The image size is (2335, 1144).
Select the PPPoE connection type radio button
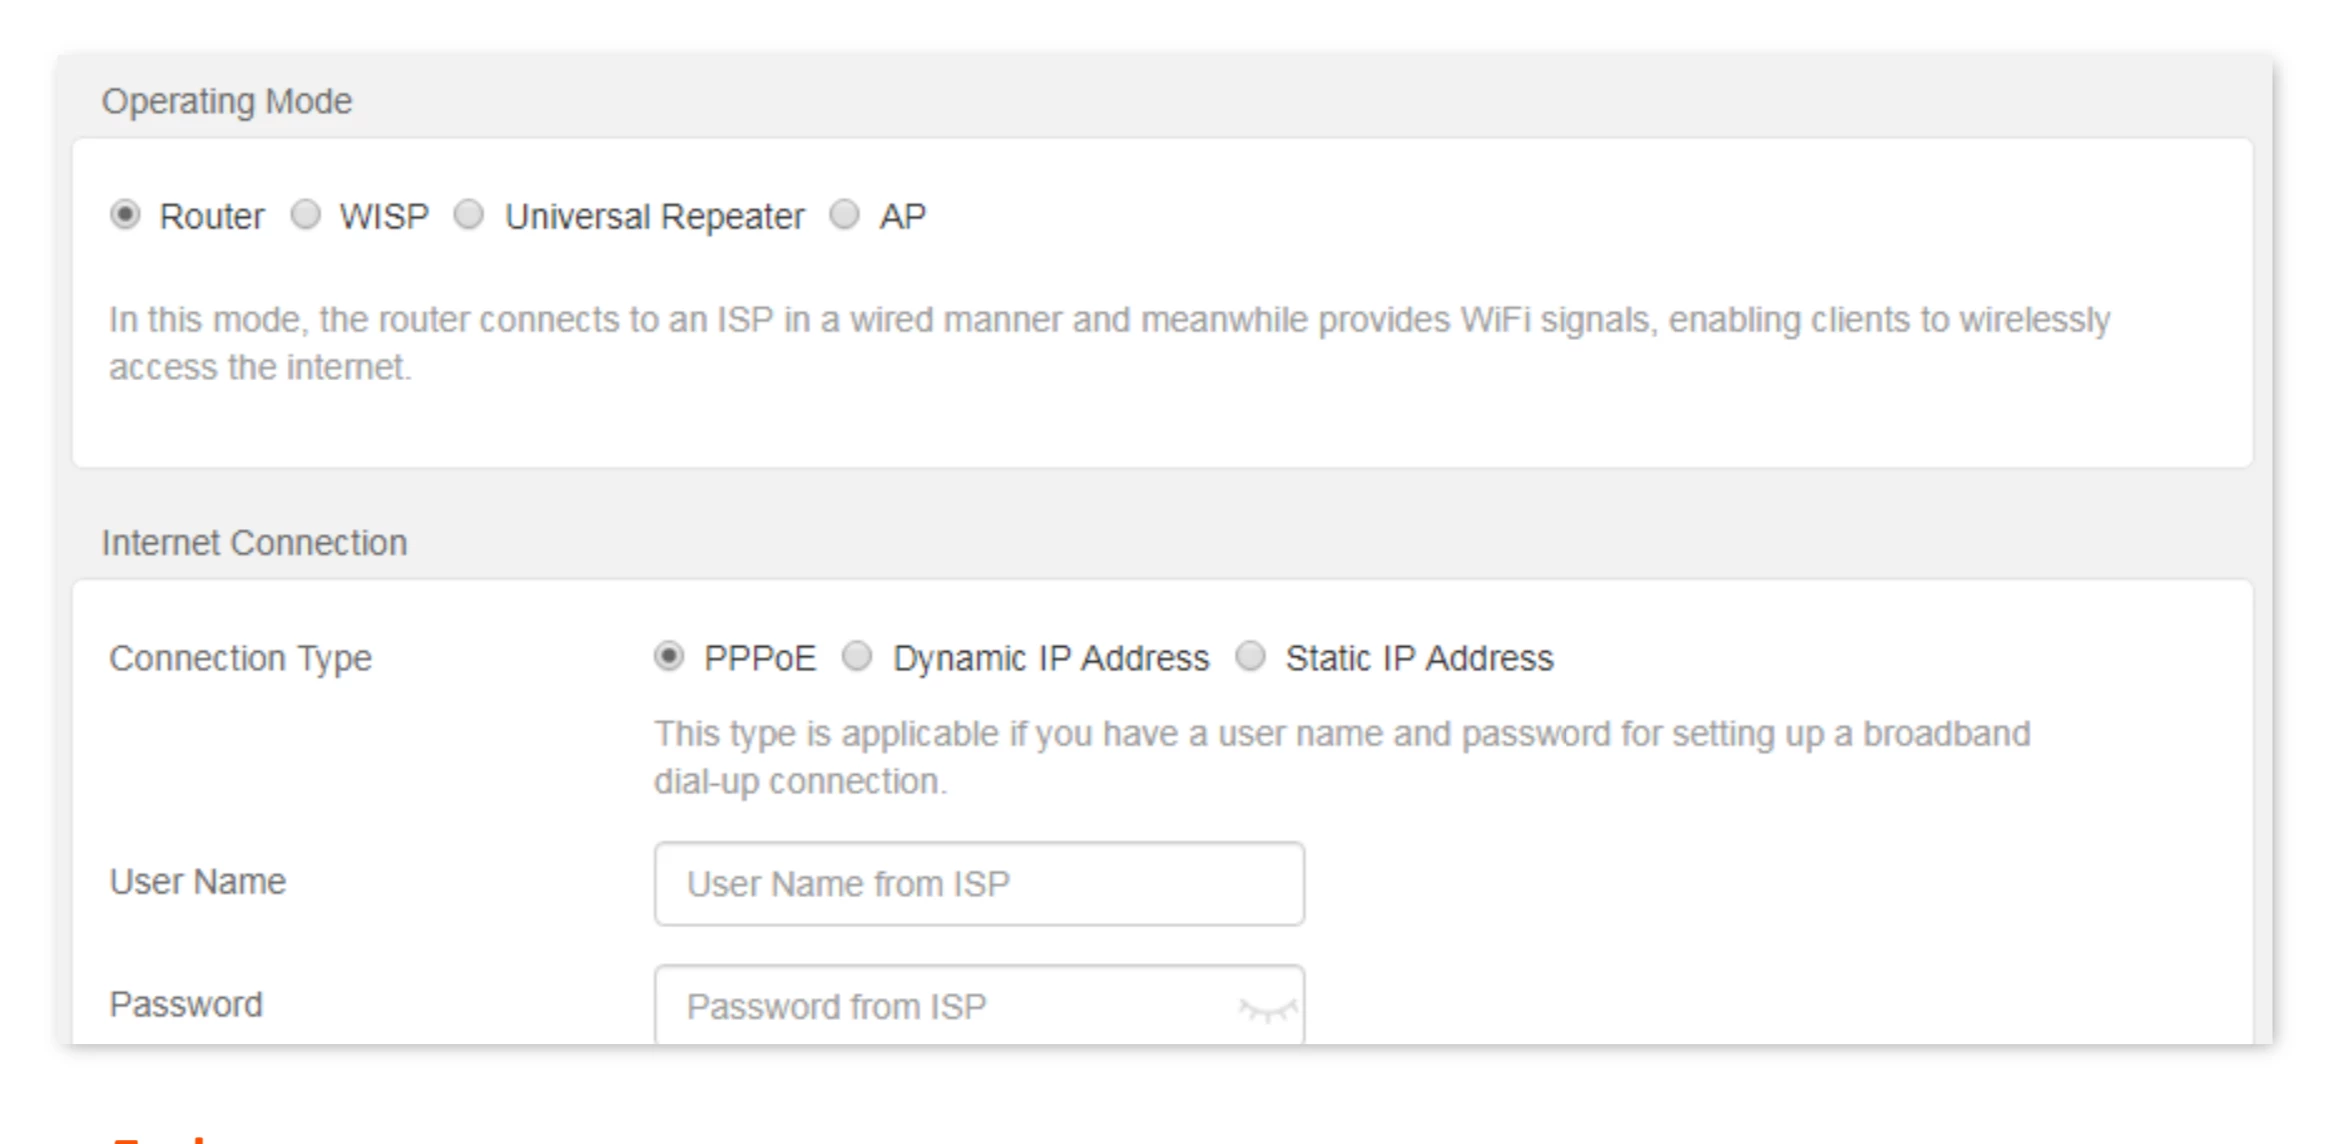click(x=669, y=657)
